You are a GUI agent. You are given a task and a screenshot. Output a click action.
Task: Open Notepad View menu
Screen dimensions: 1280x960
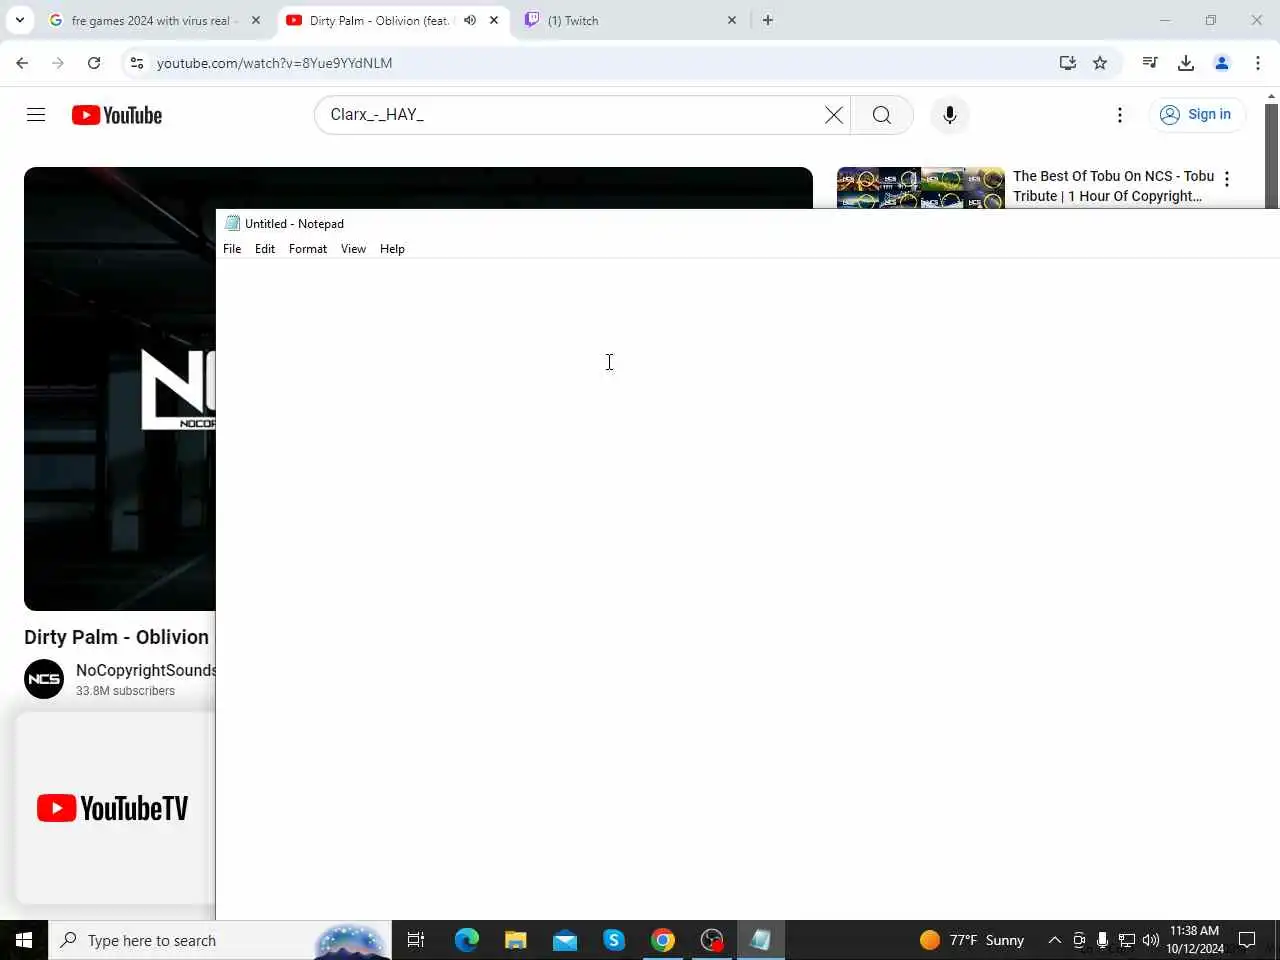point(353,249)
